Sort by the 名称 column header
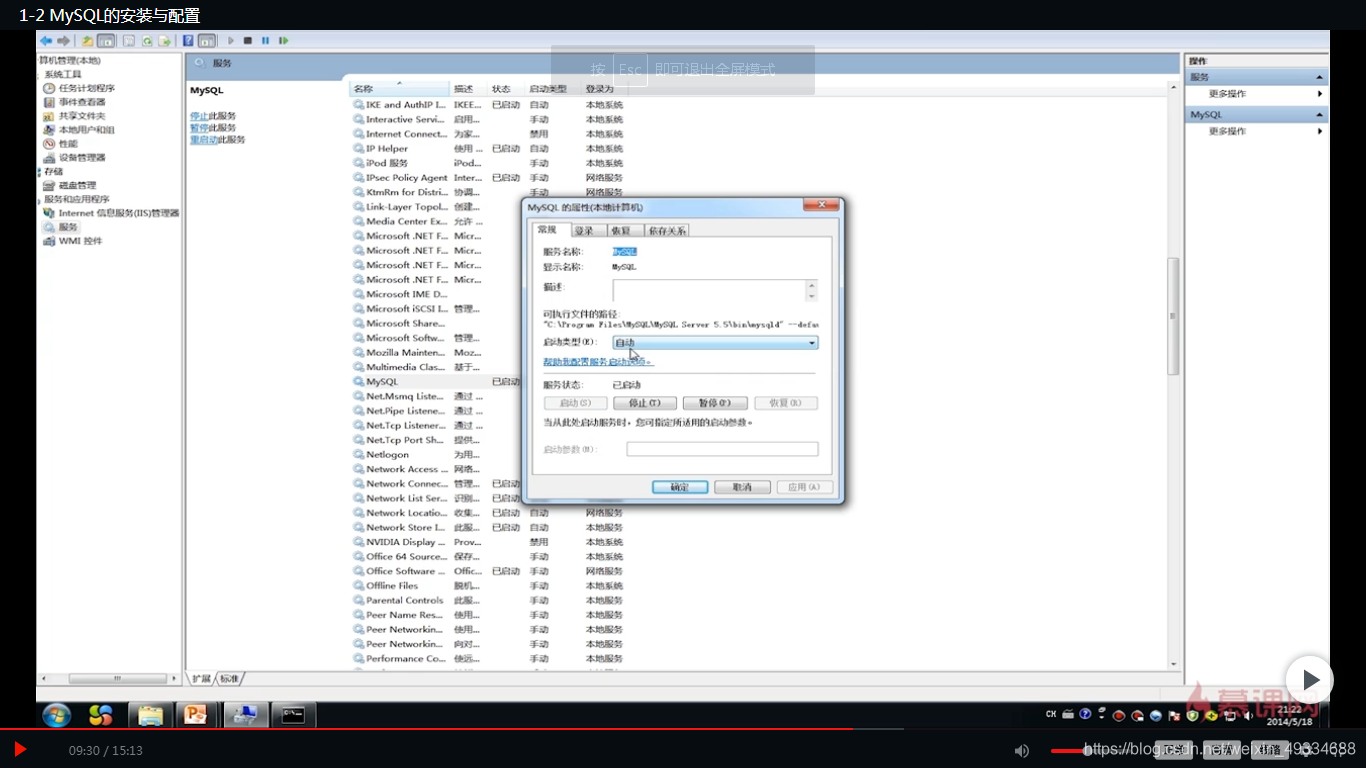1366x768 pixels. pyautogui.click(x=400, y=89)
